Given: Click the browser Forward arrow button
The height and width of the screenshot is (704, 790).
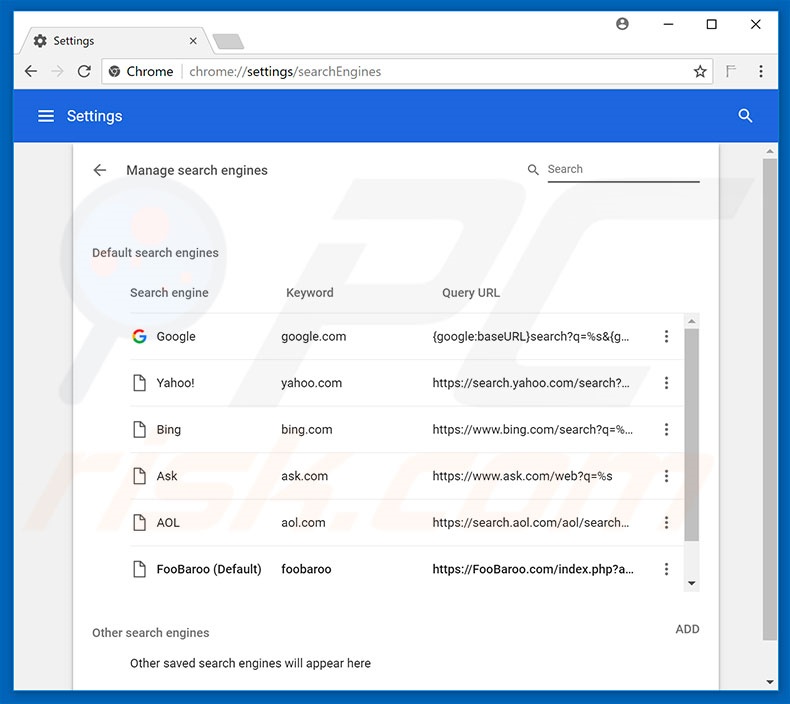Looking at the screenshot, I should point(57,72).
